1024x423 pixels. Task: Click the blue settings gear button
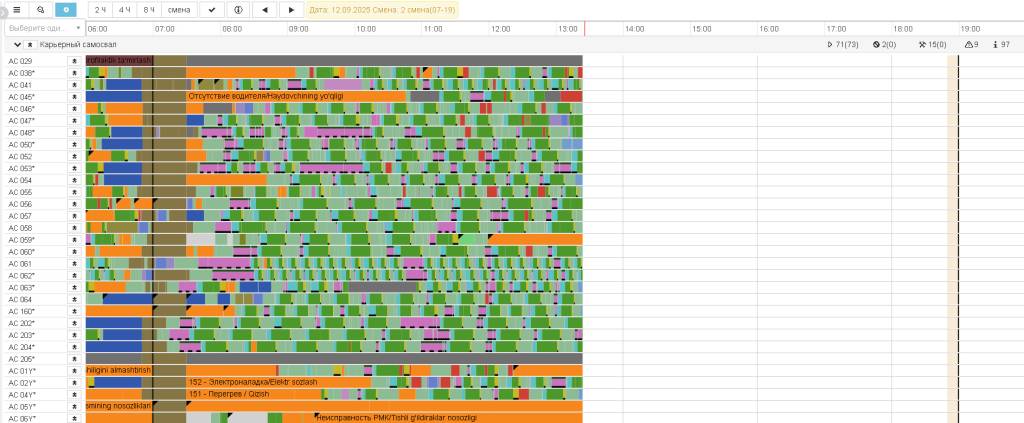pyautogui.click(x=65, y=9)
